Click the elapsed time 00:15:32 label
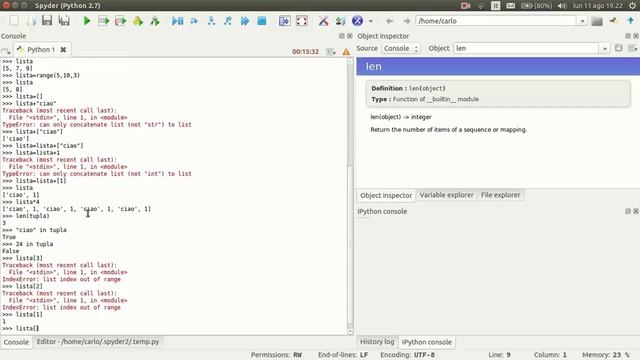 tap(305, 51)
